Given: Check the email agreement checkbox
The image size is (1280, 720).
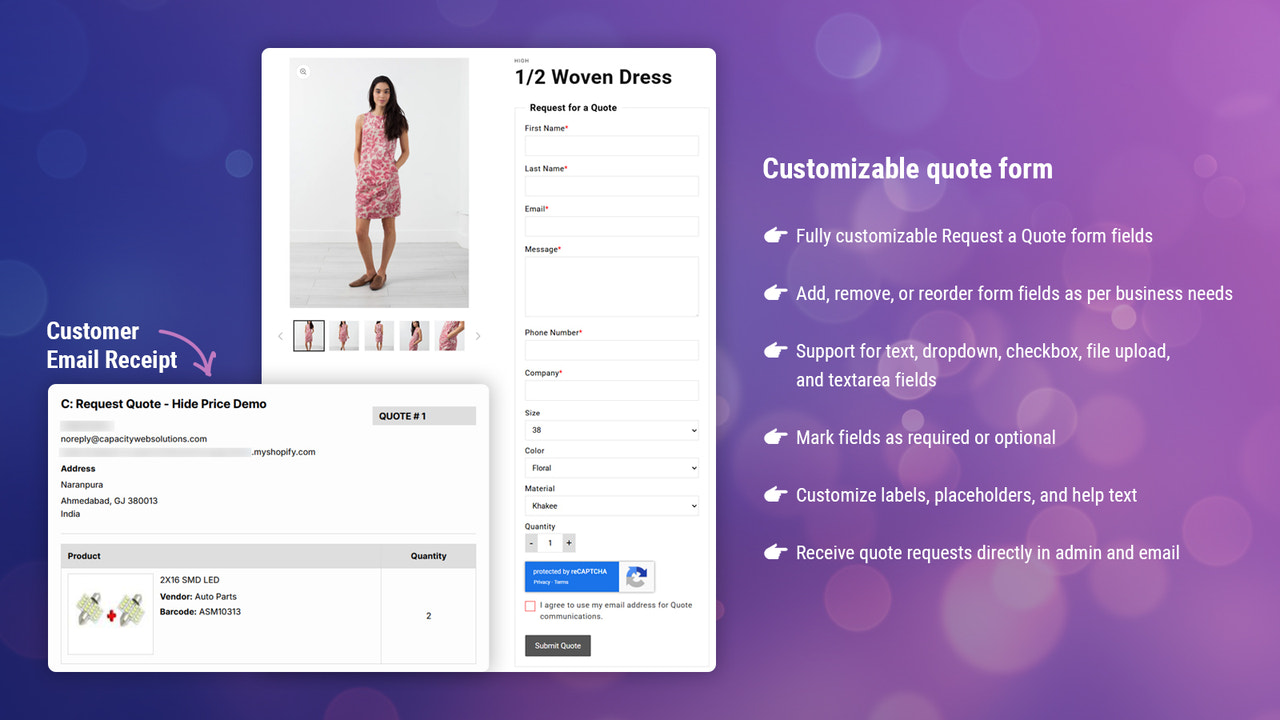Looking at the screenshot, I should pos(530,606).
